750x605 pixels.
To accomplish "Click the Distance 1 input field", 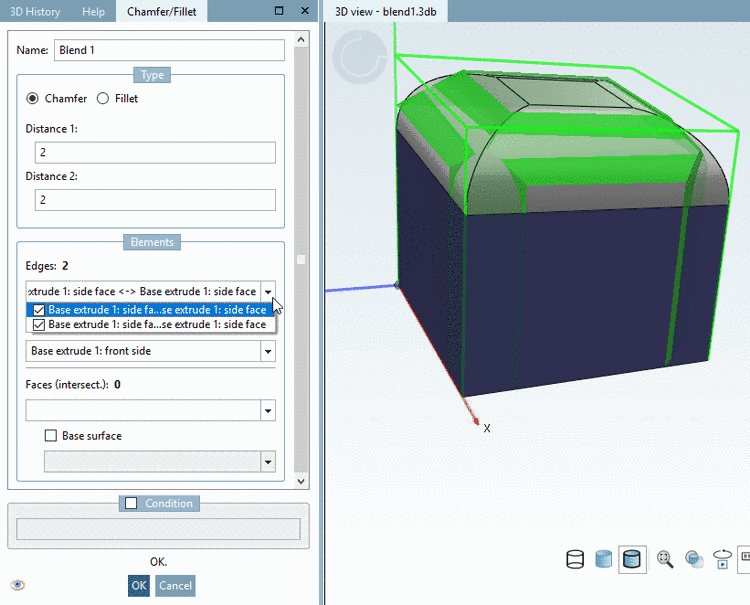I will click(x=155, y=153).
